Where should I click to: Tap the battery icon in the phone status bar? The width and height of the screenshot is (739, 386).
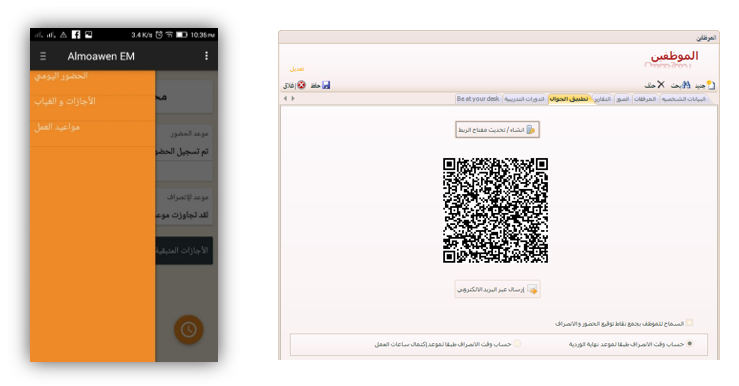(x=181, y=35)
